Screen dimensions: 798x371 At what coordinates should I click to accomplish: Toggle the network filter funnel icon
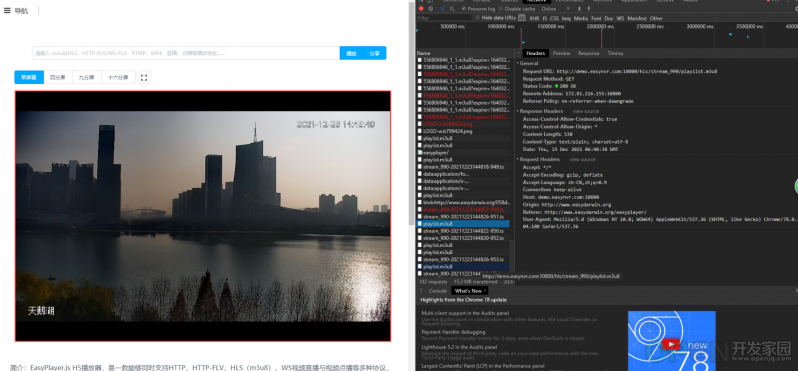[442, 9]
